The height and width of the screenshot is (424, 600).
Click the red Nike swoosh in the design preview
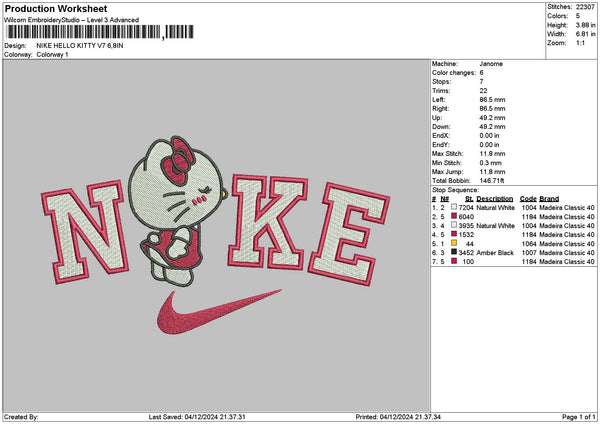pyautogui.click(x=219, y=312)
